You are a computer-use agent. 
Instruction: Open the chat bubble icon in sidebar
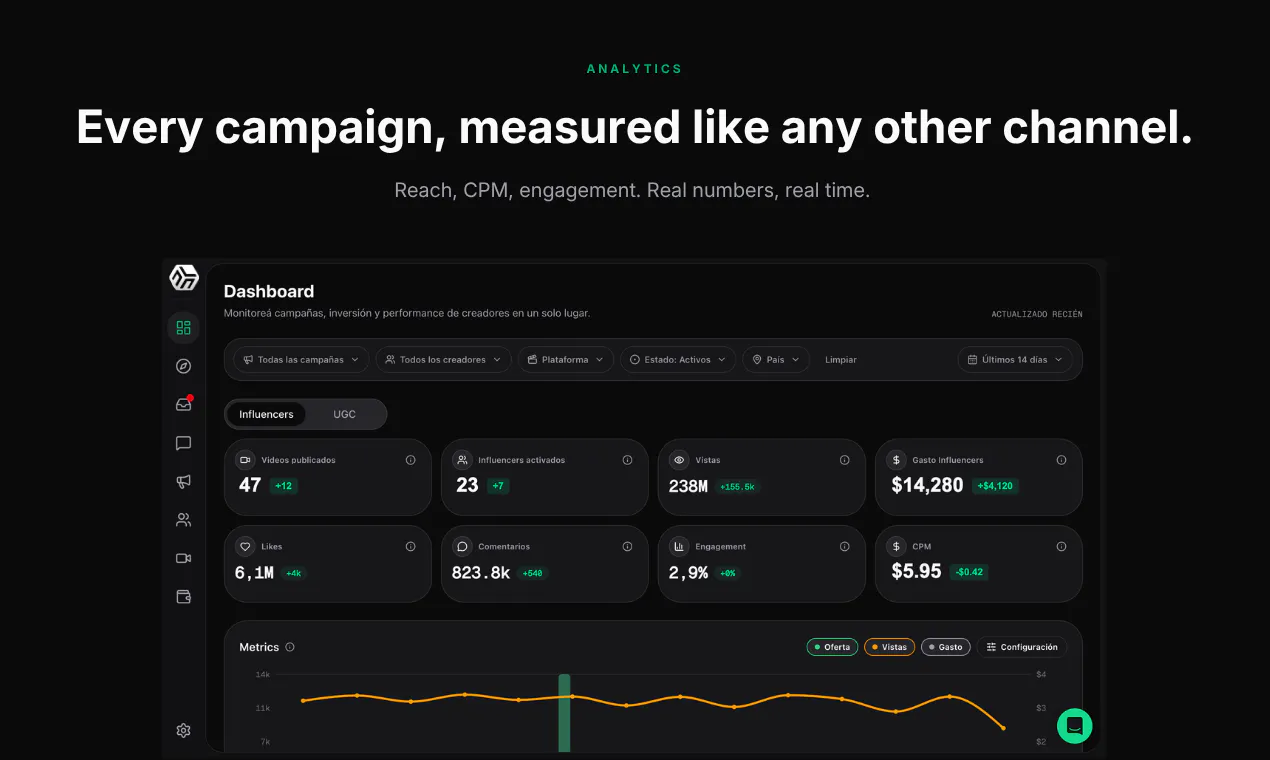click(183, 443)
